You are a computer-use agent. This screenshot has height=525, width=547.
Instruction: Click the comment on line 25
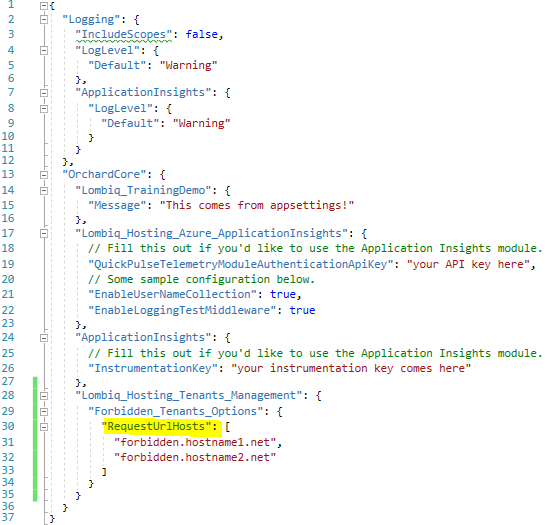[x=315, y=353]
